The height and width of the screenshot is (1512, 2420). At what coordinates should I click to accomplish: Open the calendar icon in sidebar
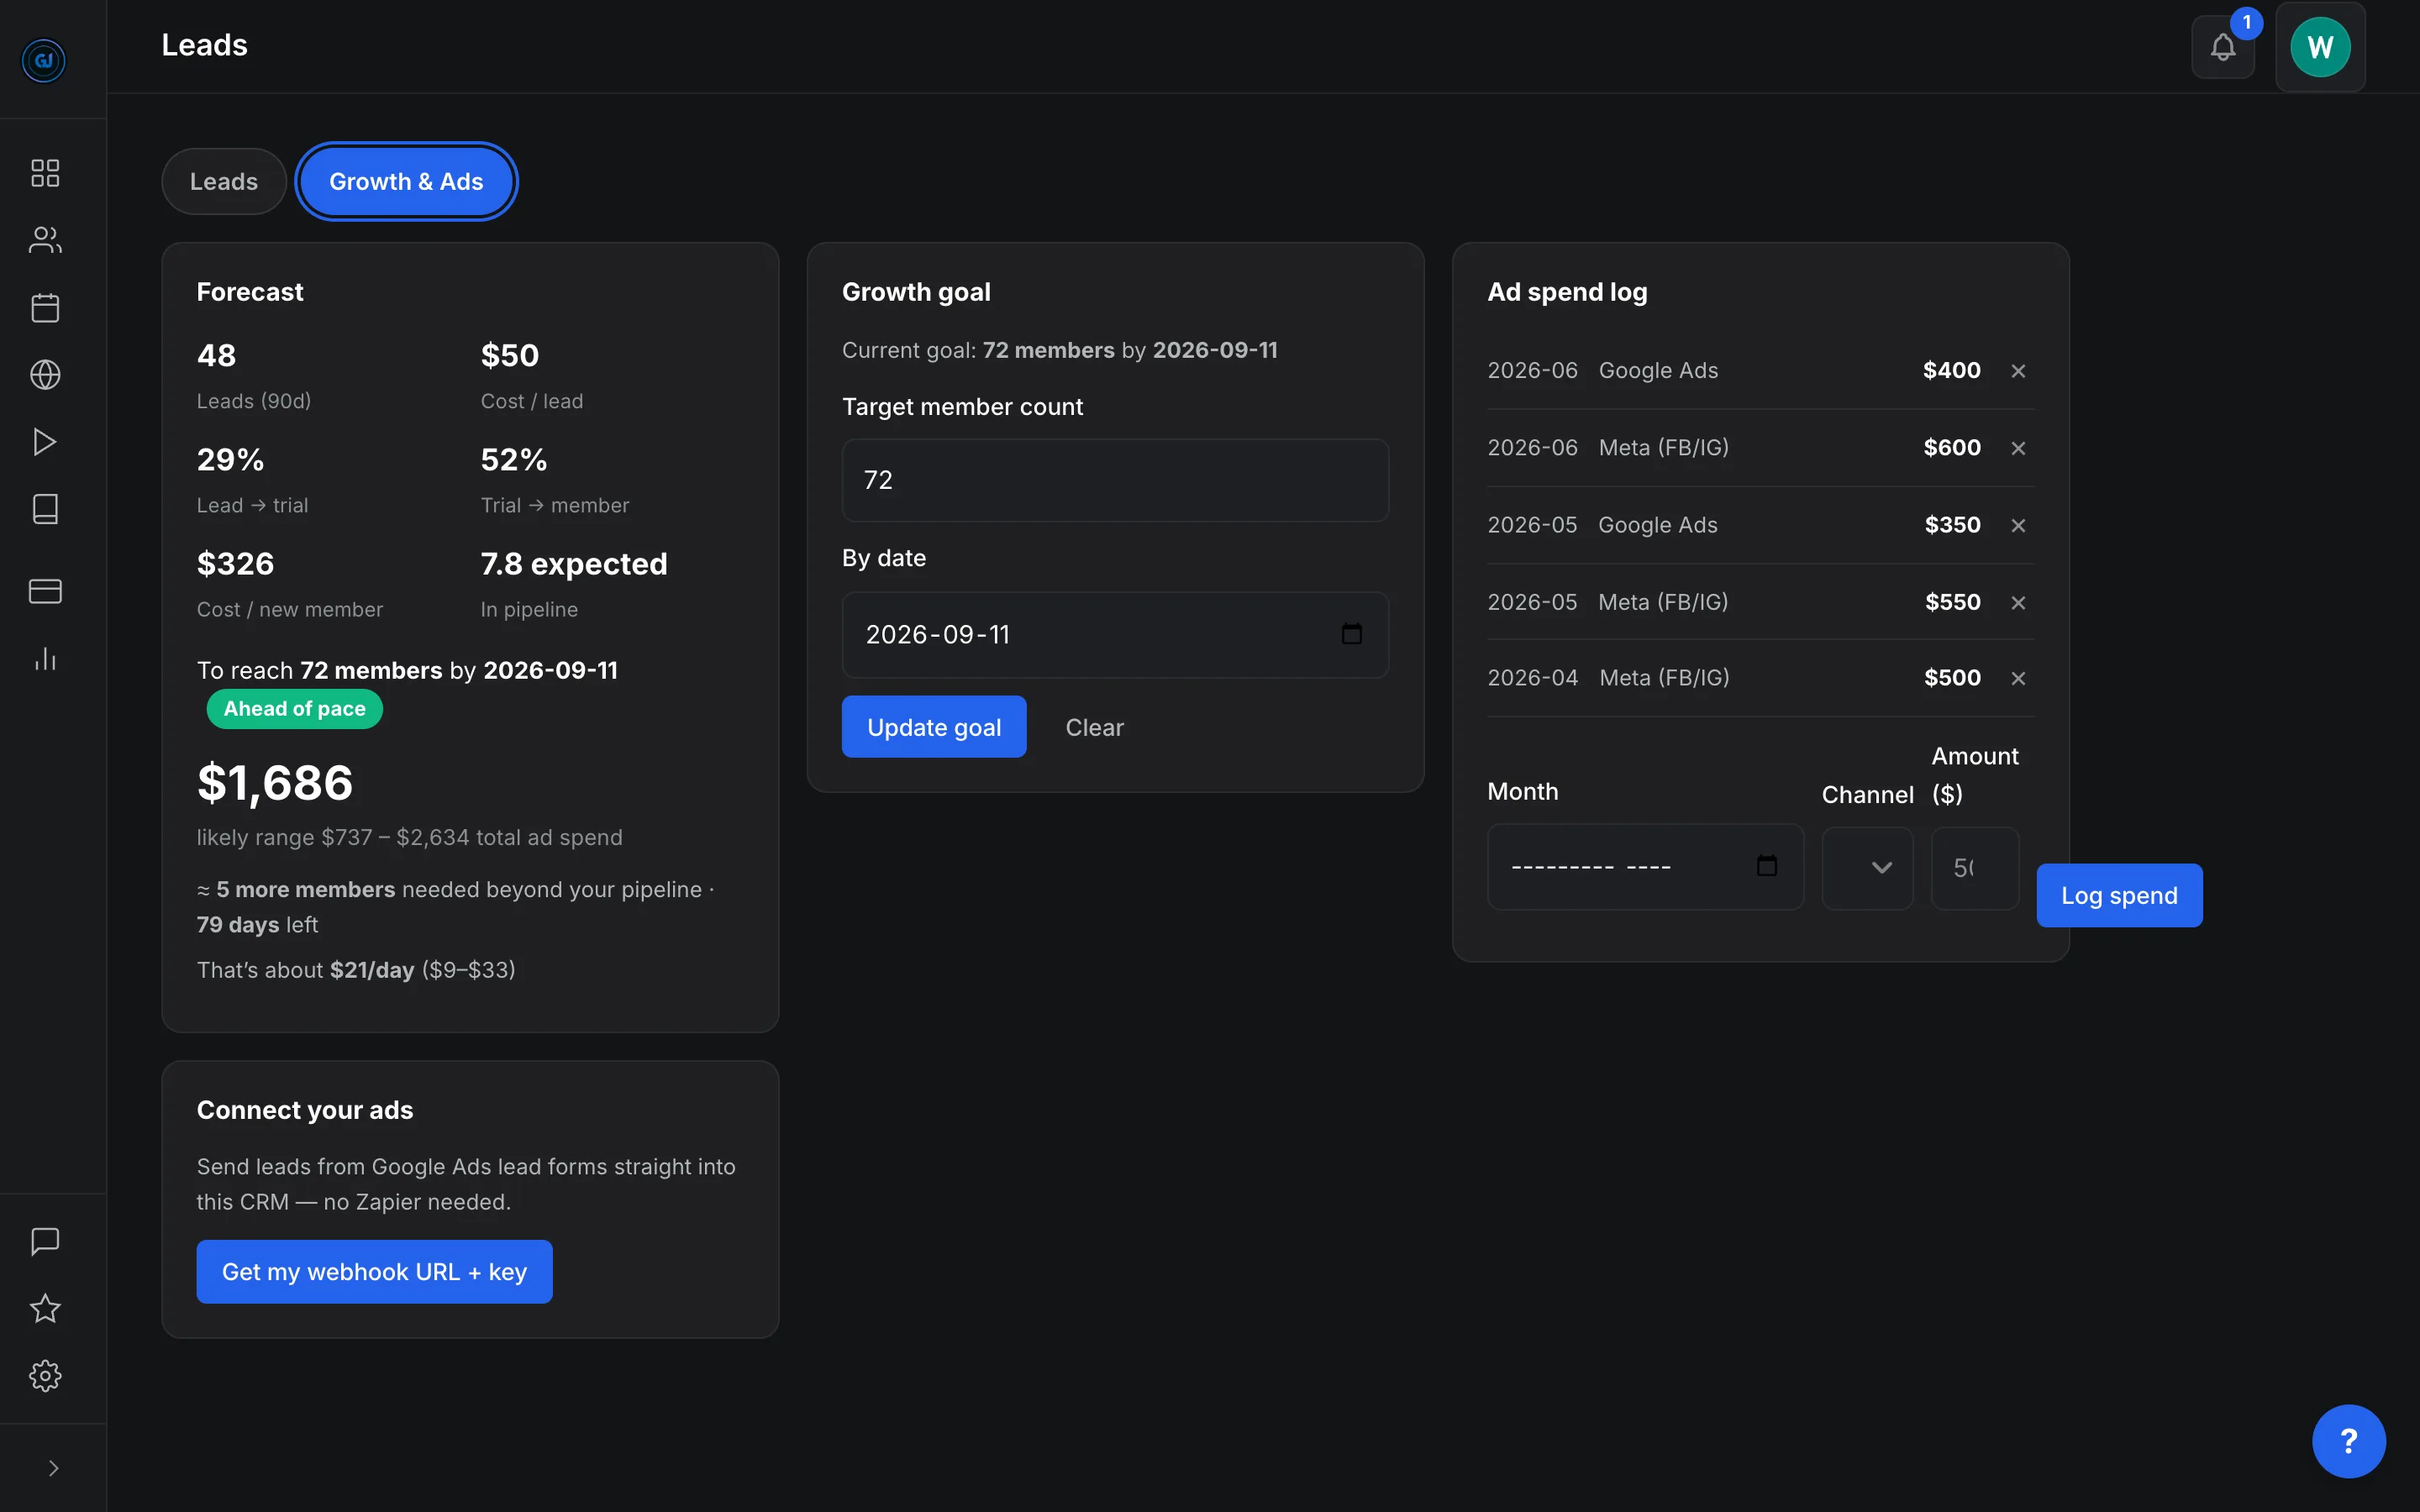[45, 307]
